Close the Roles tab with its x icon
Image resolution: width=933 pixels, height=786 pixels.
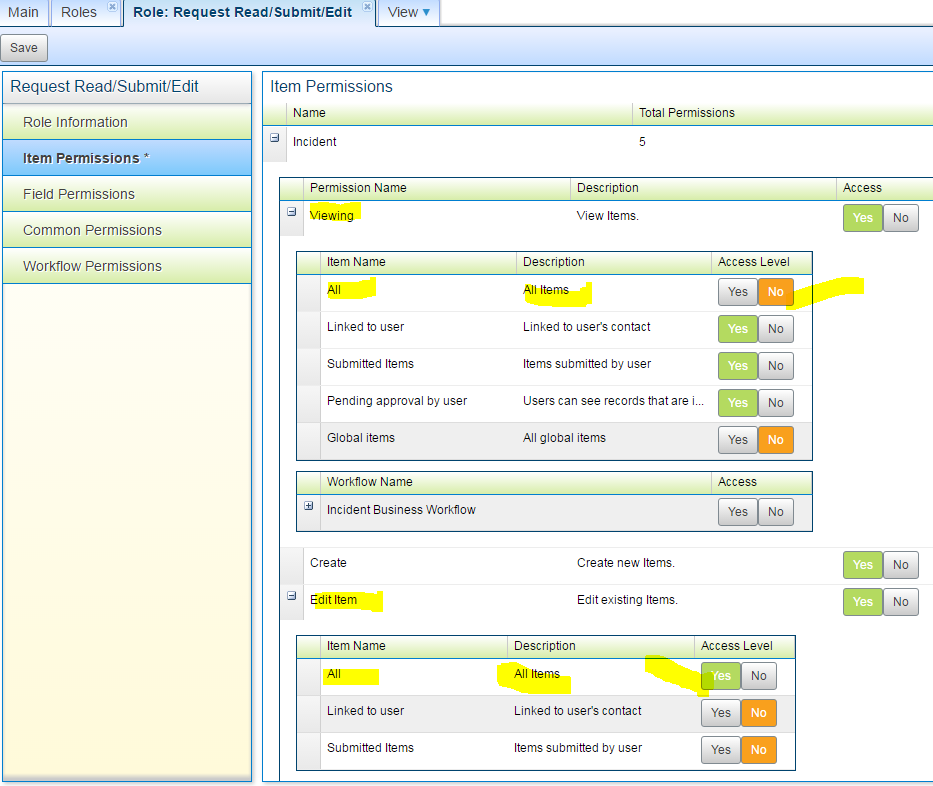(x=112, y=7)
